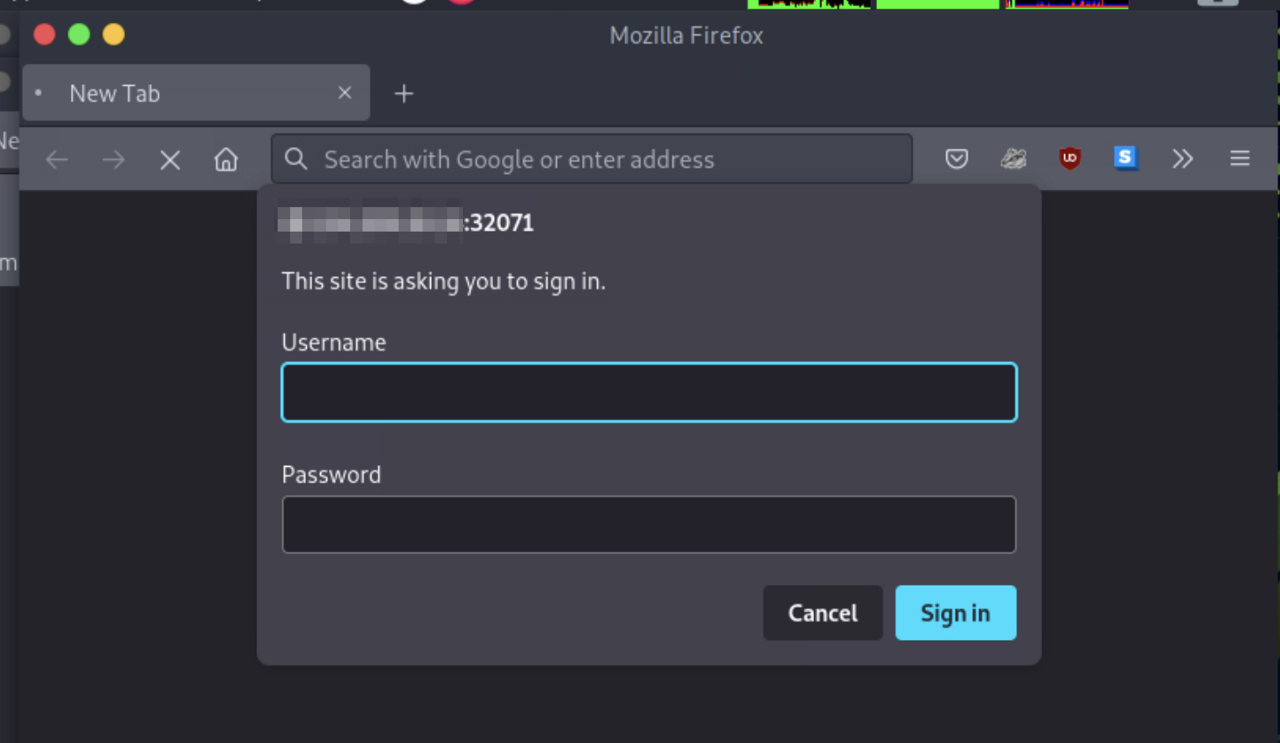Click the forward navigation arrow
The width and height of the screenshot is (1280, 743).
(113, 159)
